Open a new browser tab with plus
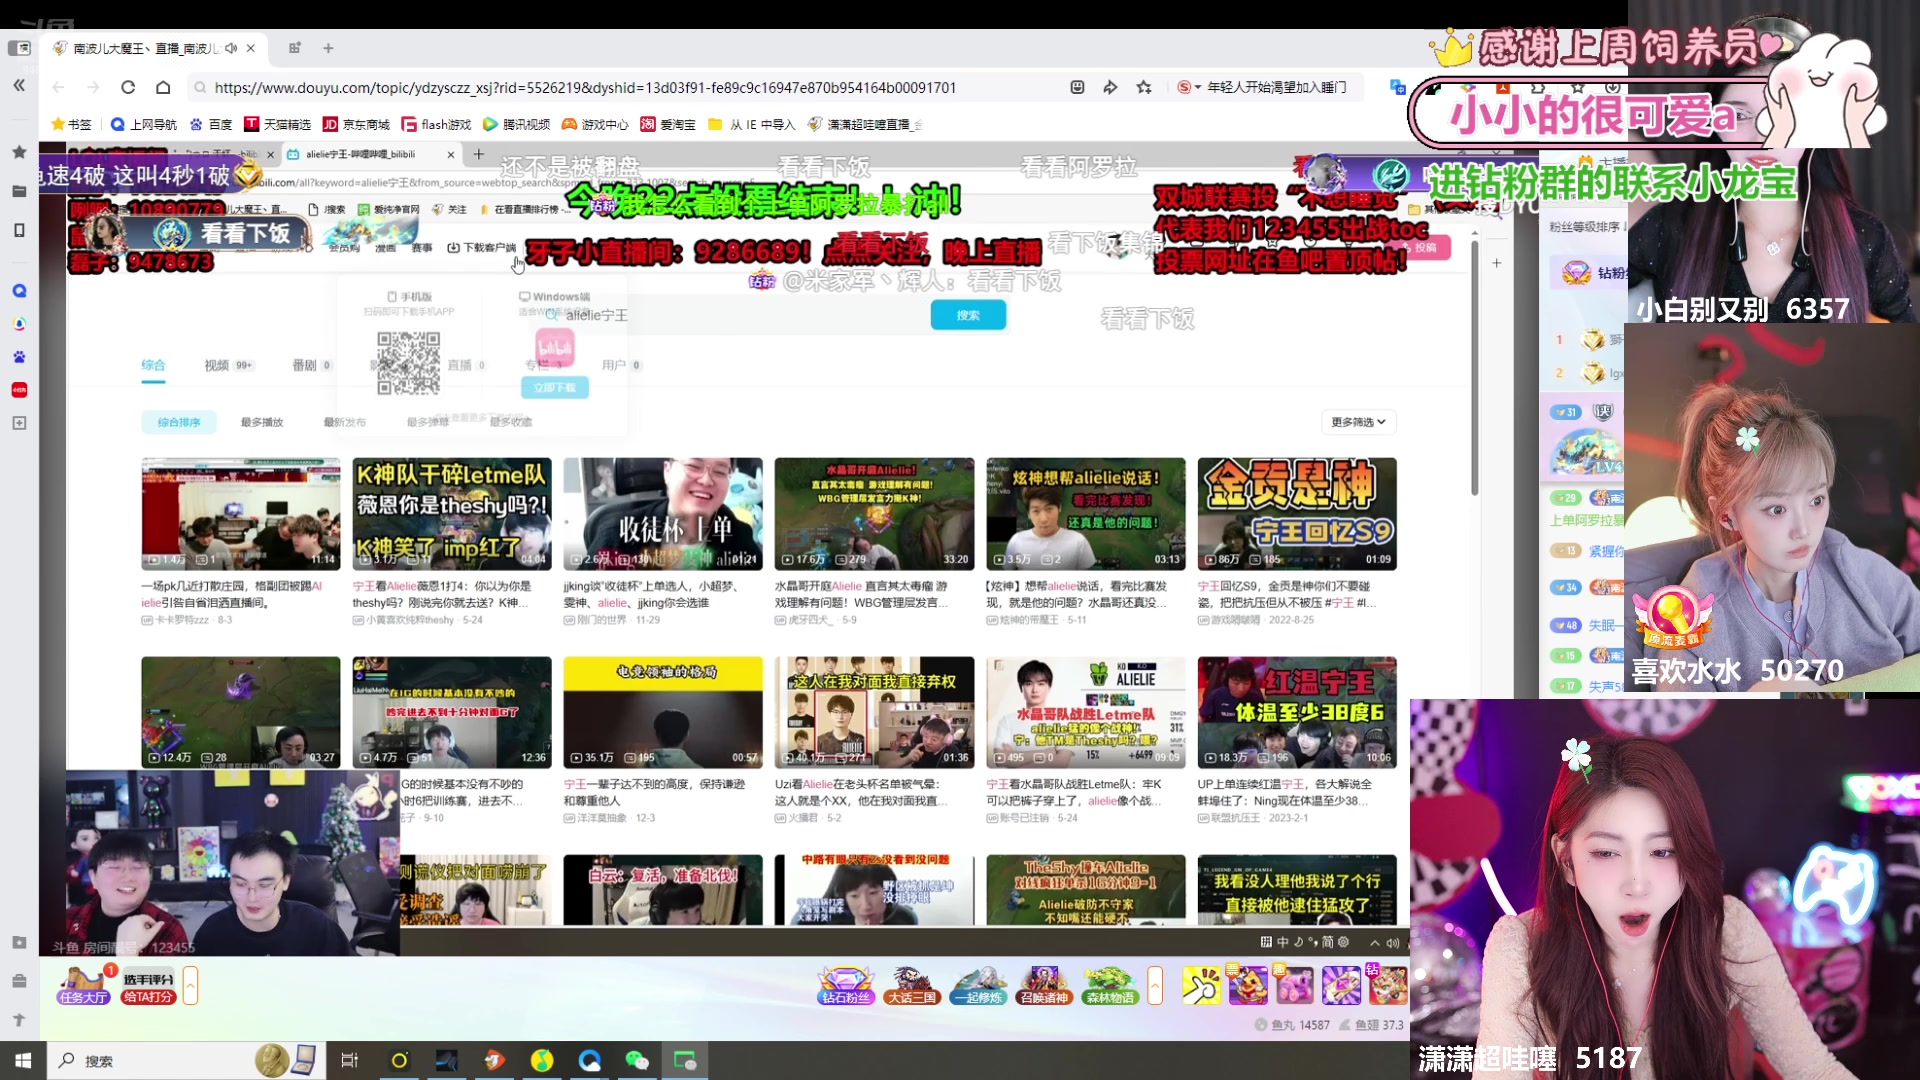 click(x=328, y=48)
